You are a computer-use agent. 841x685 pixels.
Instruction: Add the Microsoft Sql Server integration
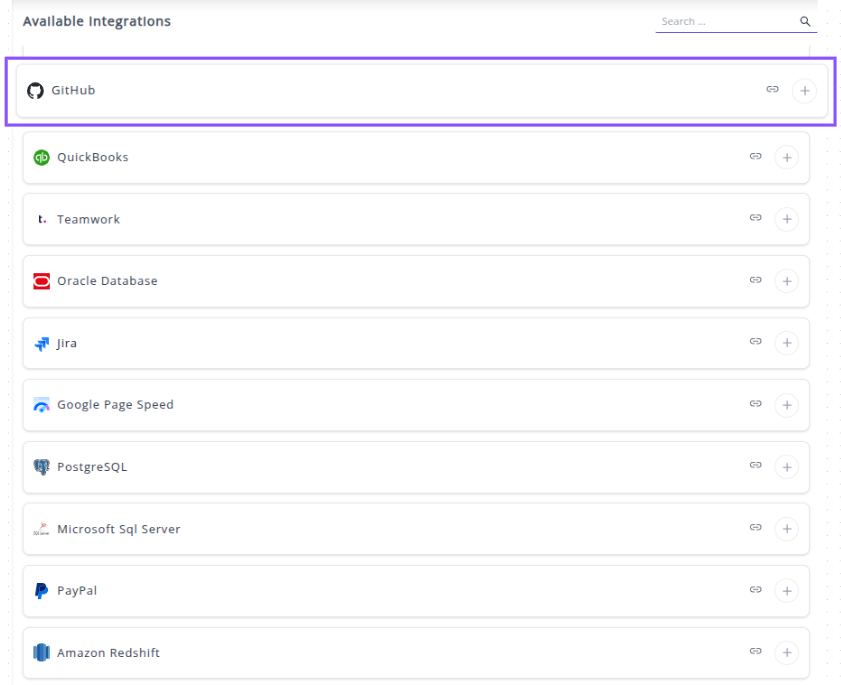[x=787, y=530]
